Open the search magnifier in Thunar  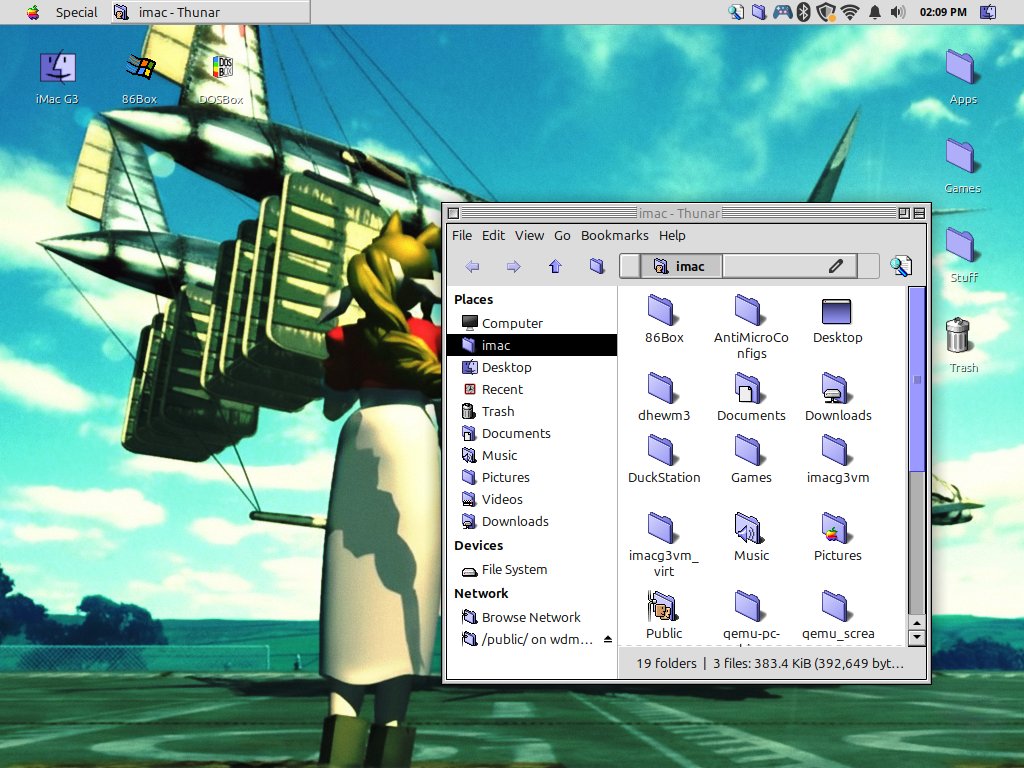(x=901, y=266)
